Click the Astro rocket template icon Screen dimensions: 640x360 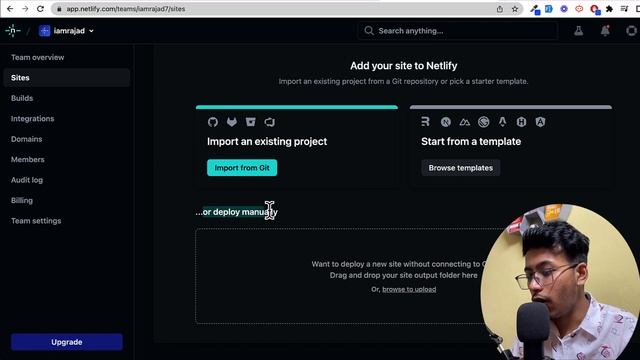pyautogui.click(x=502, y=122)
